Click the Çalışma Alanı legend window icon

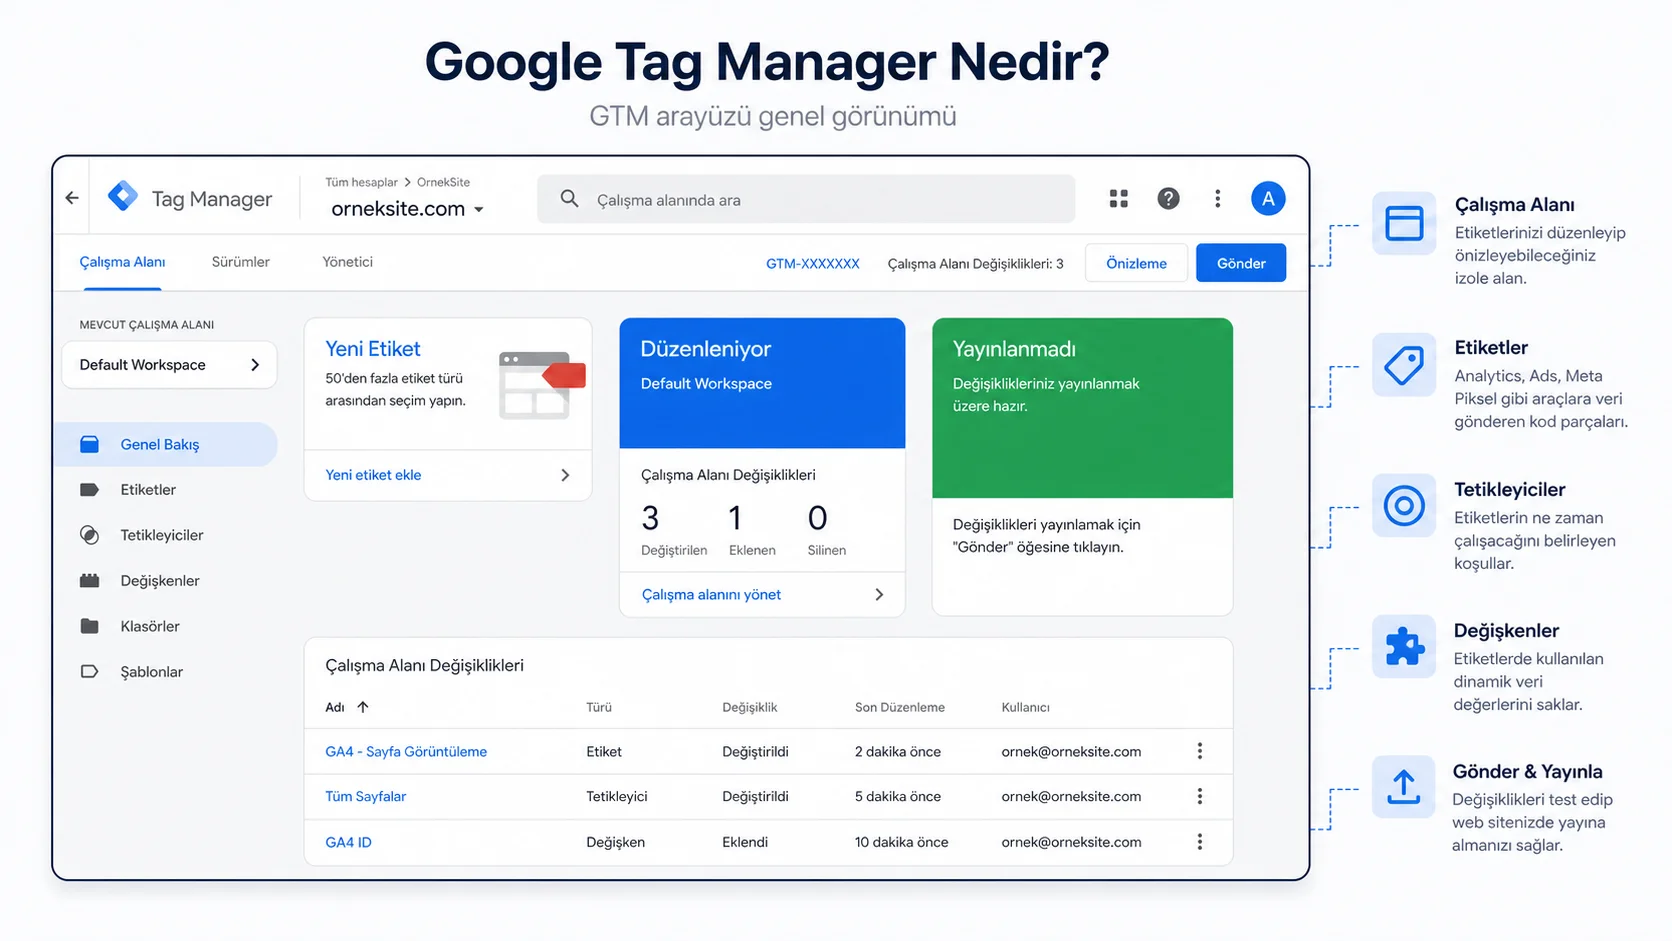[1404, 223]
